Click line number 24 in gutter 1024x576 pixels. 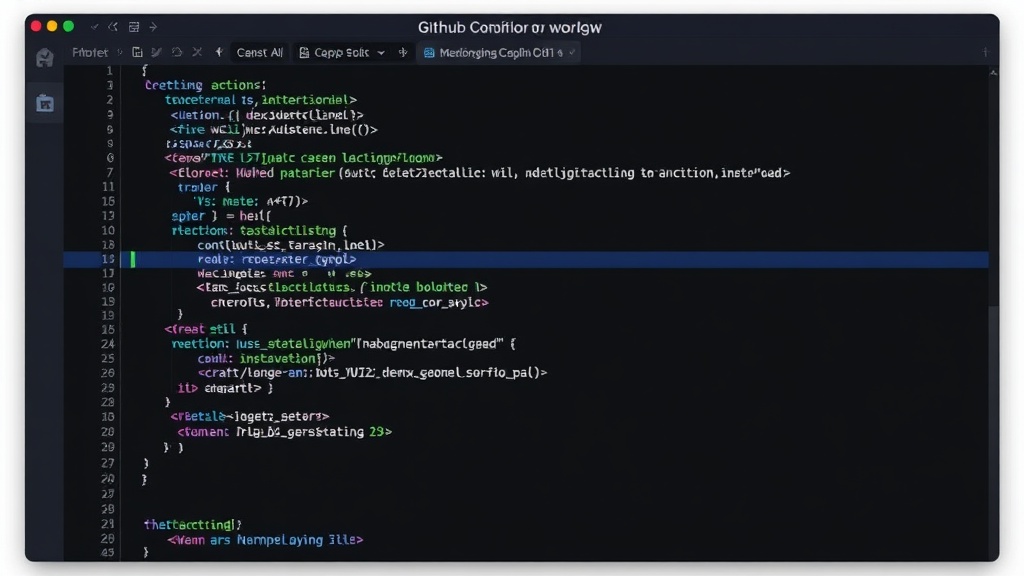pos(108,344)
